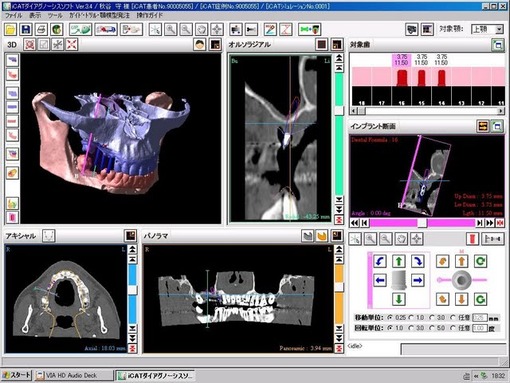Select the zoom-out magnifier in main toolbar
The image size is (510, 383).
pos(186,30)
